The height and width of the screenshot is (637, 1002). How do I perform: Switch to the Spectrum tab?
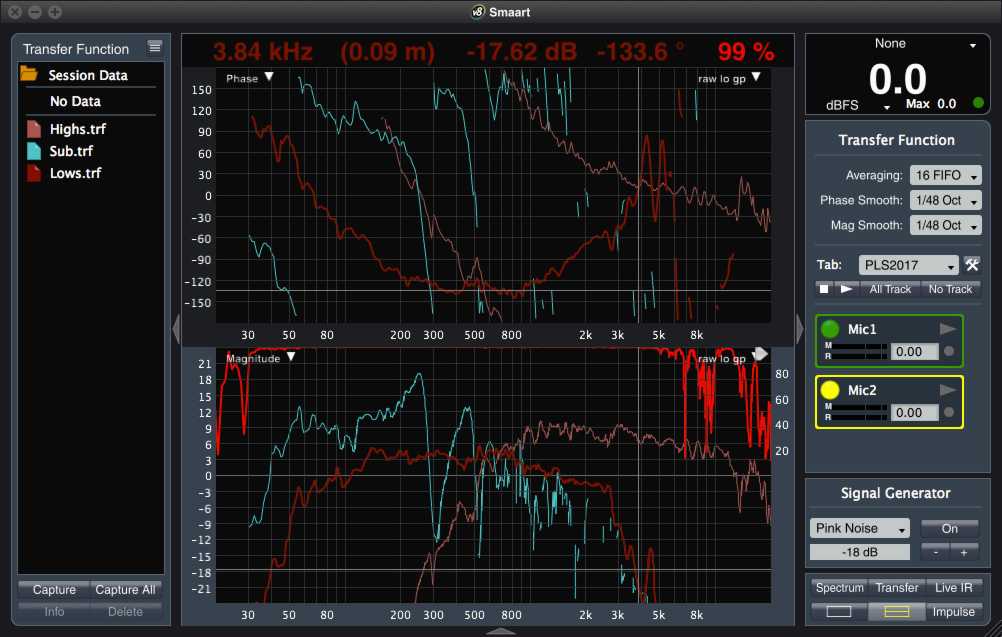pos(838,587)
